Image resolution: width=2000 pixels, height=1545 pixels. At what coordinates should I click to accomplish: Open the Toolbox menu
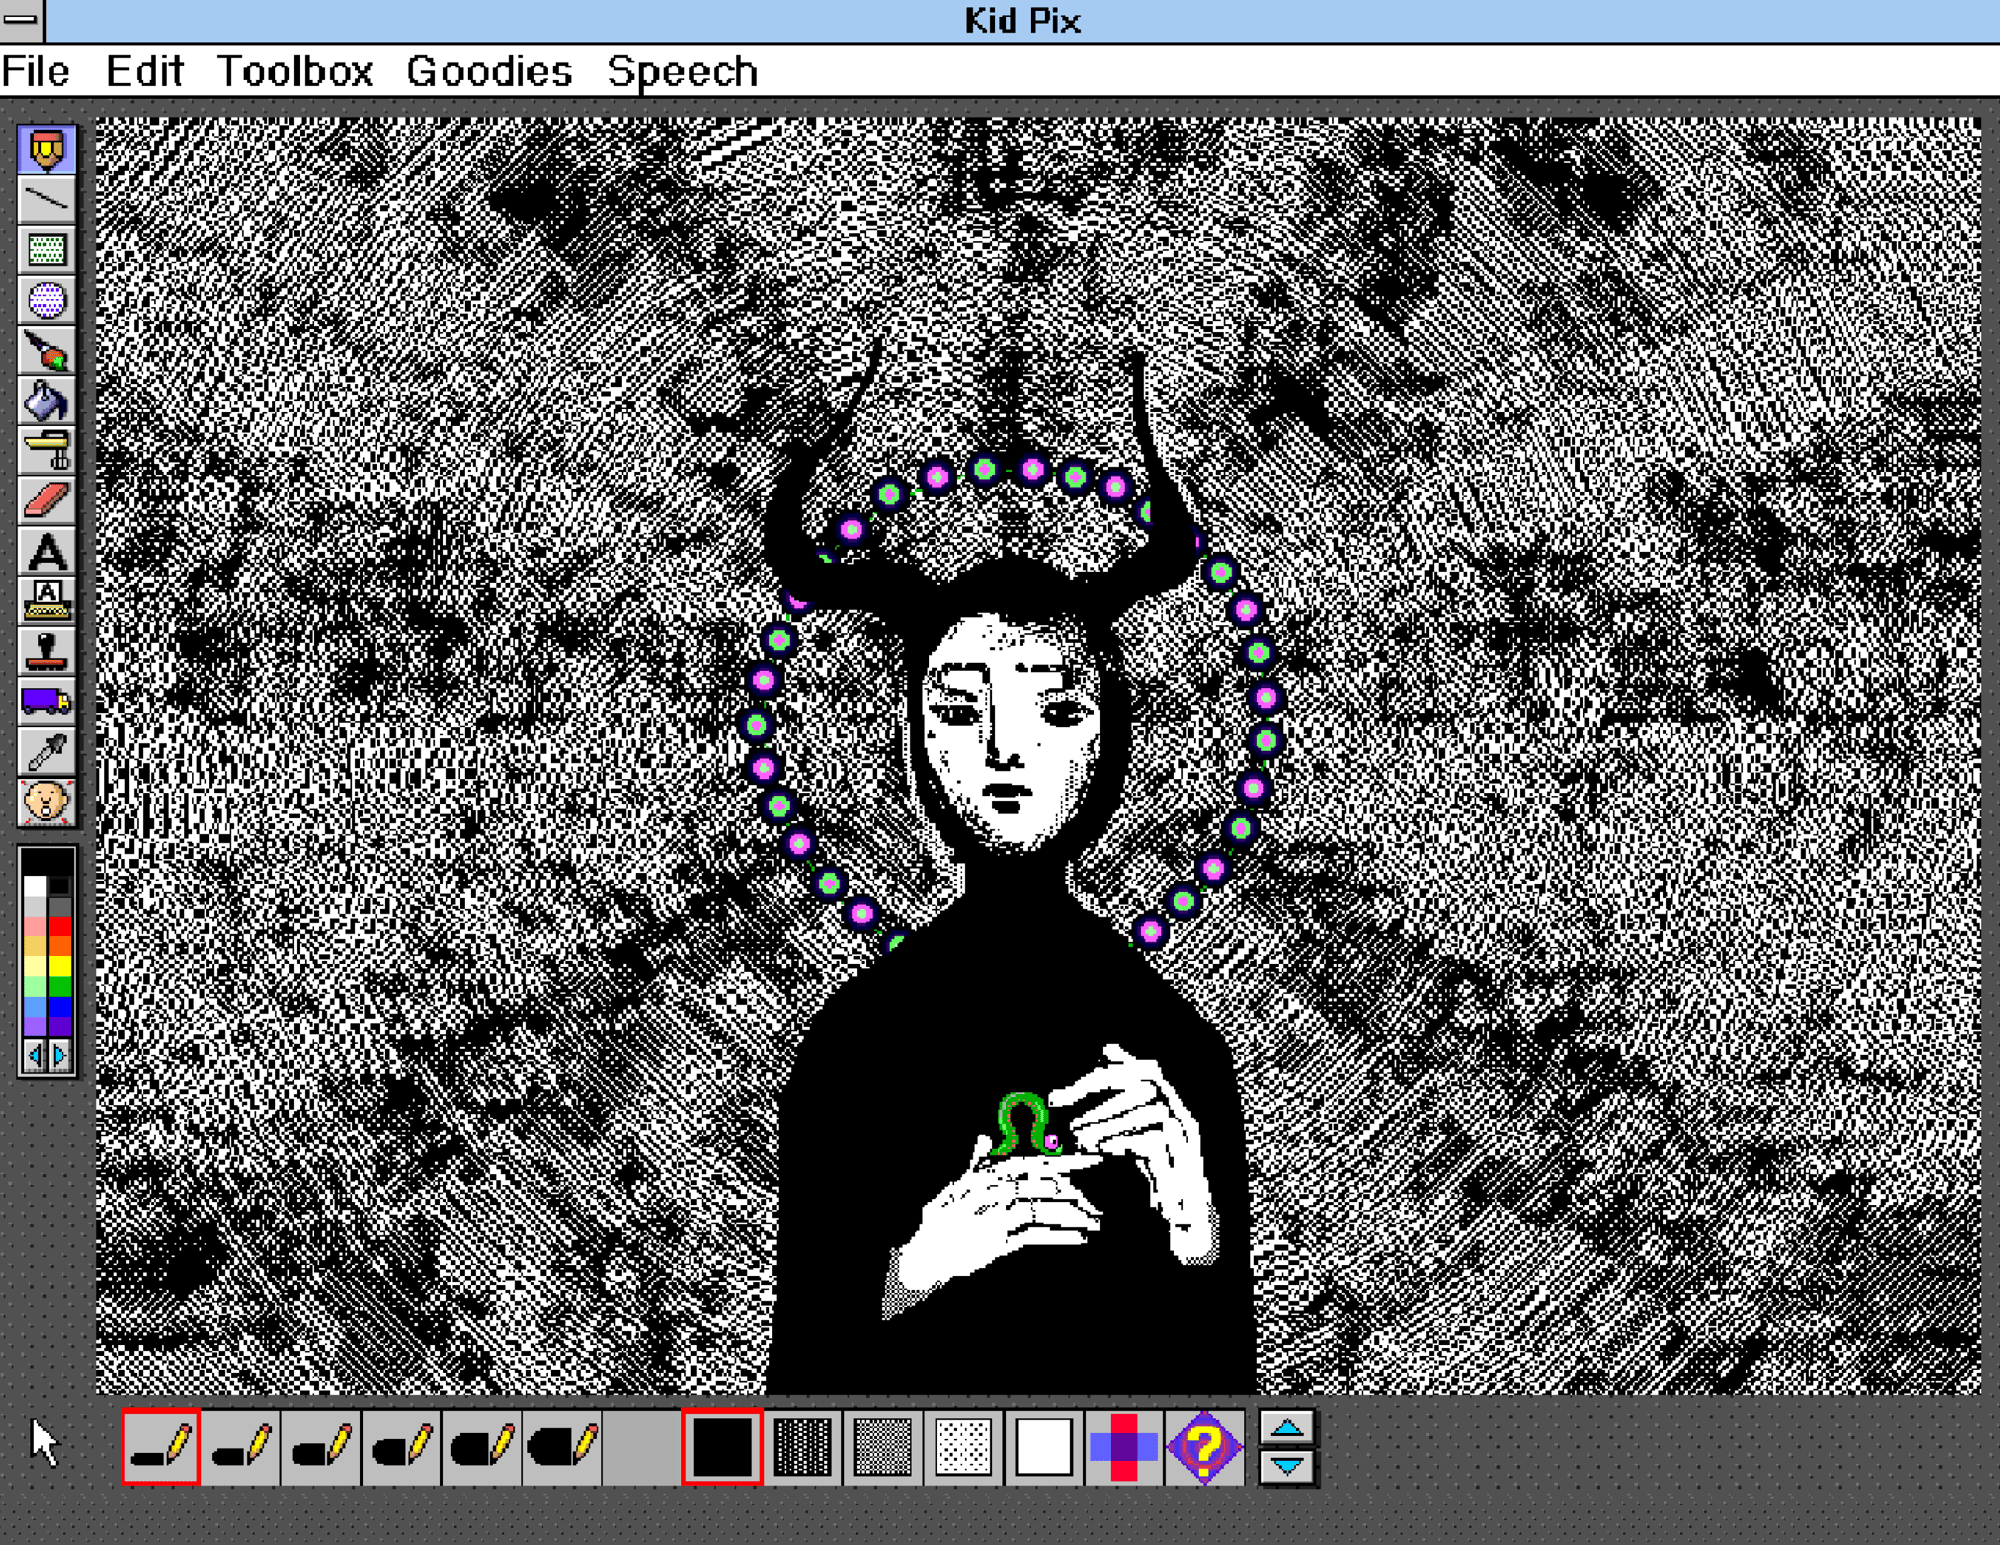(294, 72)
